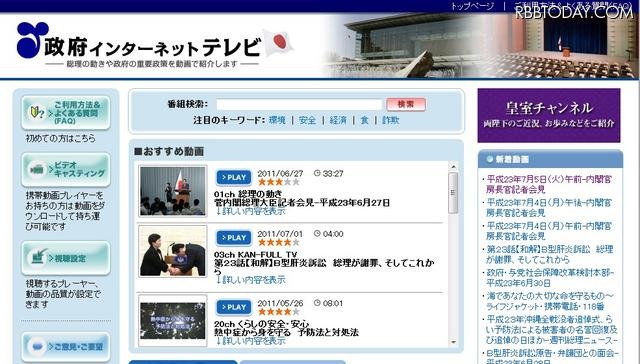Click the 菅内閣総理大臣記者会見 title text
The image size is (640, 364).
(302, 203)
